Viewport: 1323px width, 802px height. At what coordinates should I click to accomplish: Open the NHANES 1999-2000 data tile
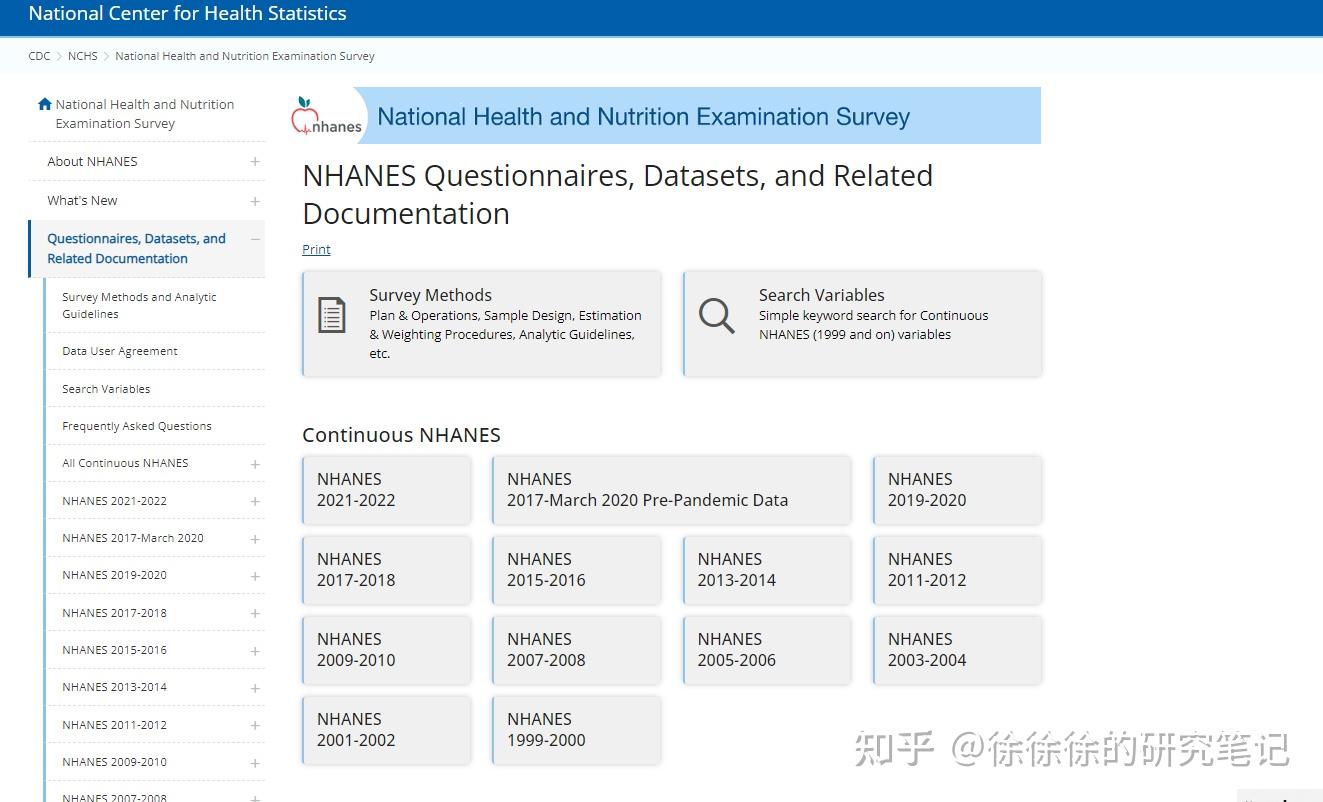[576, 730]
